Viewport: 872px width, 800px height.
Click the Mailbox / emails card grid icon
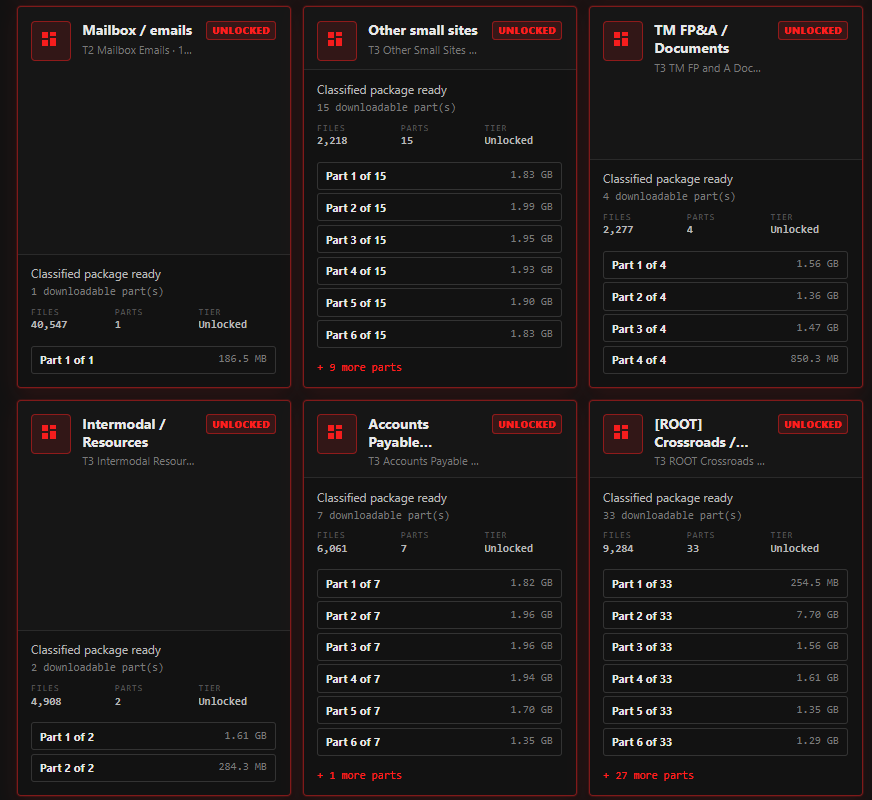click(51, 41)
